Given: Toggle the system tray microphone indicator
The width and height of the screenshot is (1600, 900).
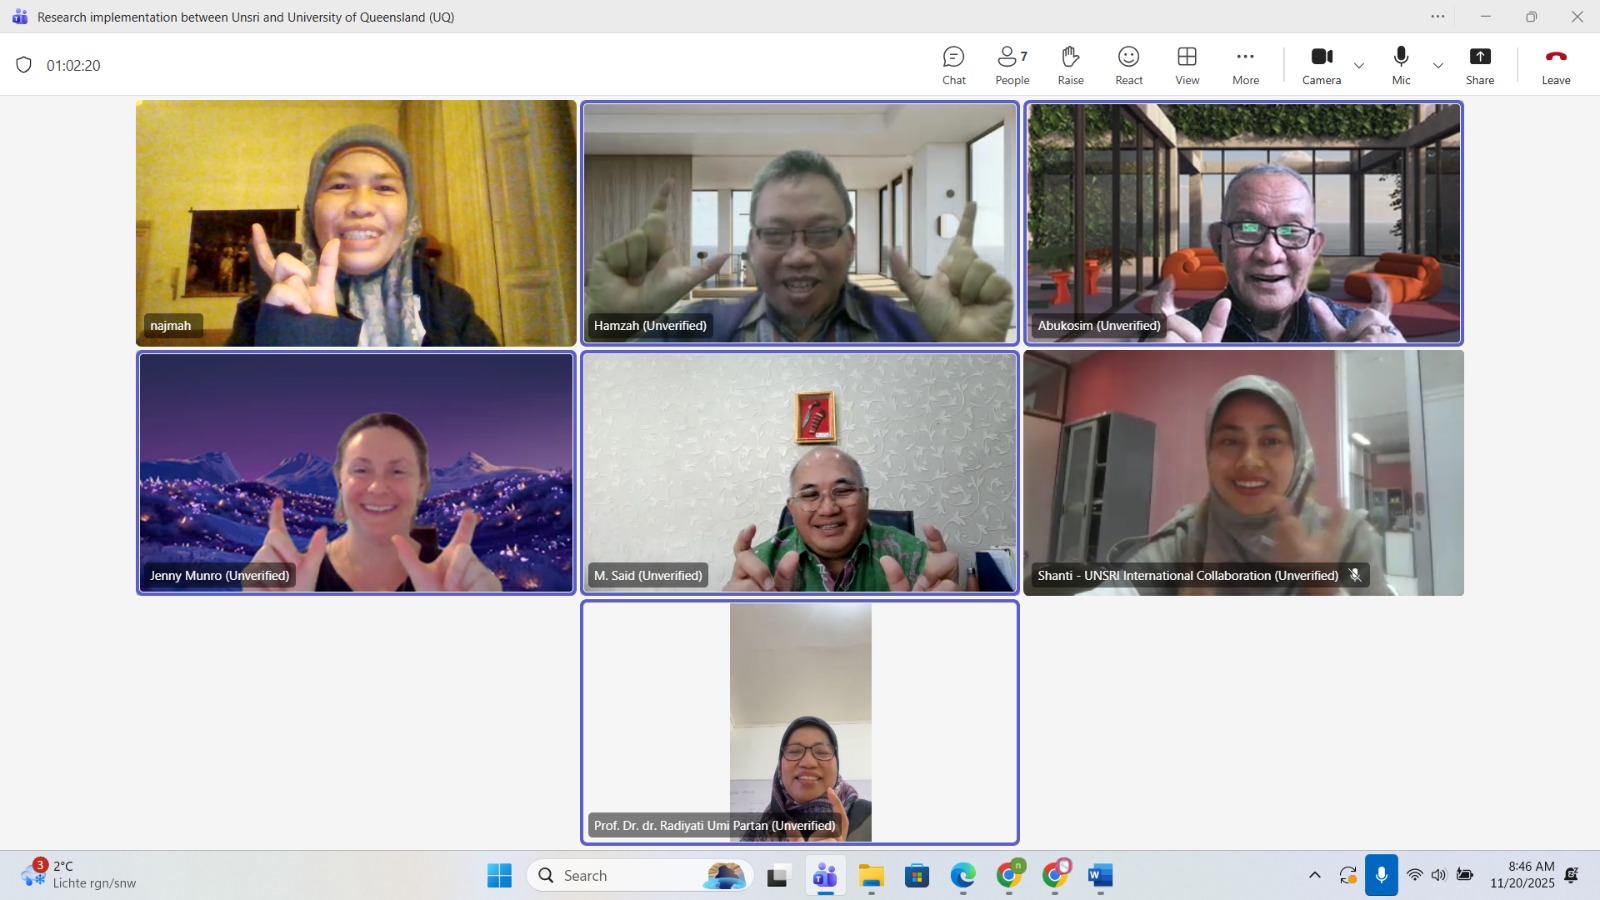Looking at the screenshot, I should (1381, 875).
